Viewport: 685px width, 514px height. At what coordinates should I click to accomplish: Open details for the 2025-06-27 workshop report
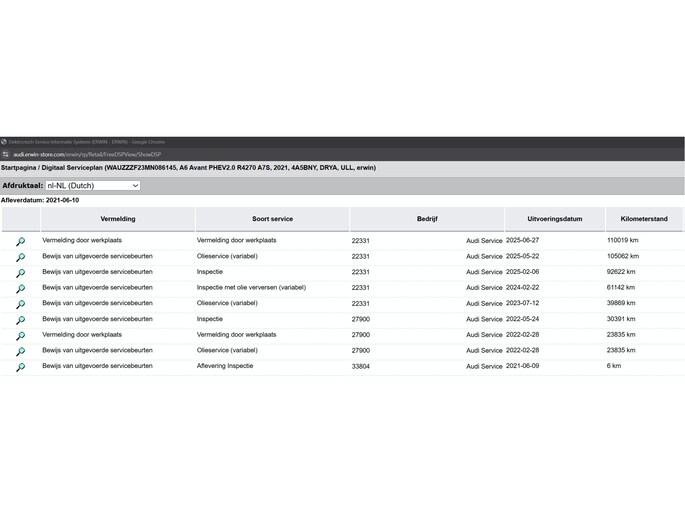[x=20, y=241]
